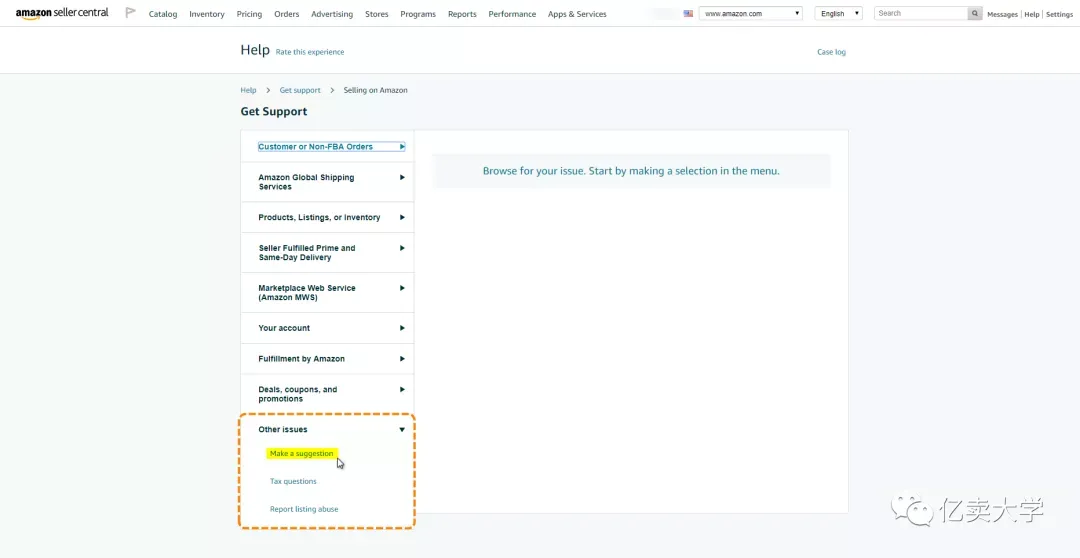Open the www.amazon.com marketplace dropdown
The height and width of the screenshot is (558, 1080).
(x=751, y=13)
